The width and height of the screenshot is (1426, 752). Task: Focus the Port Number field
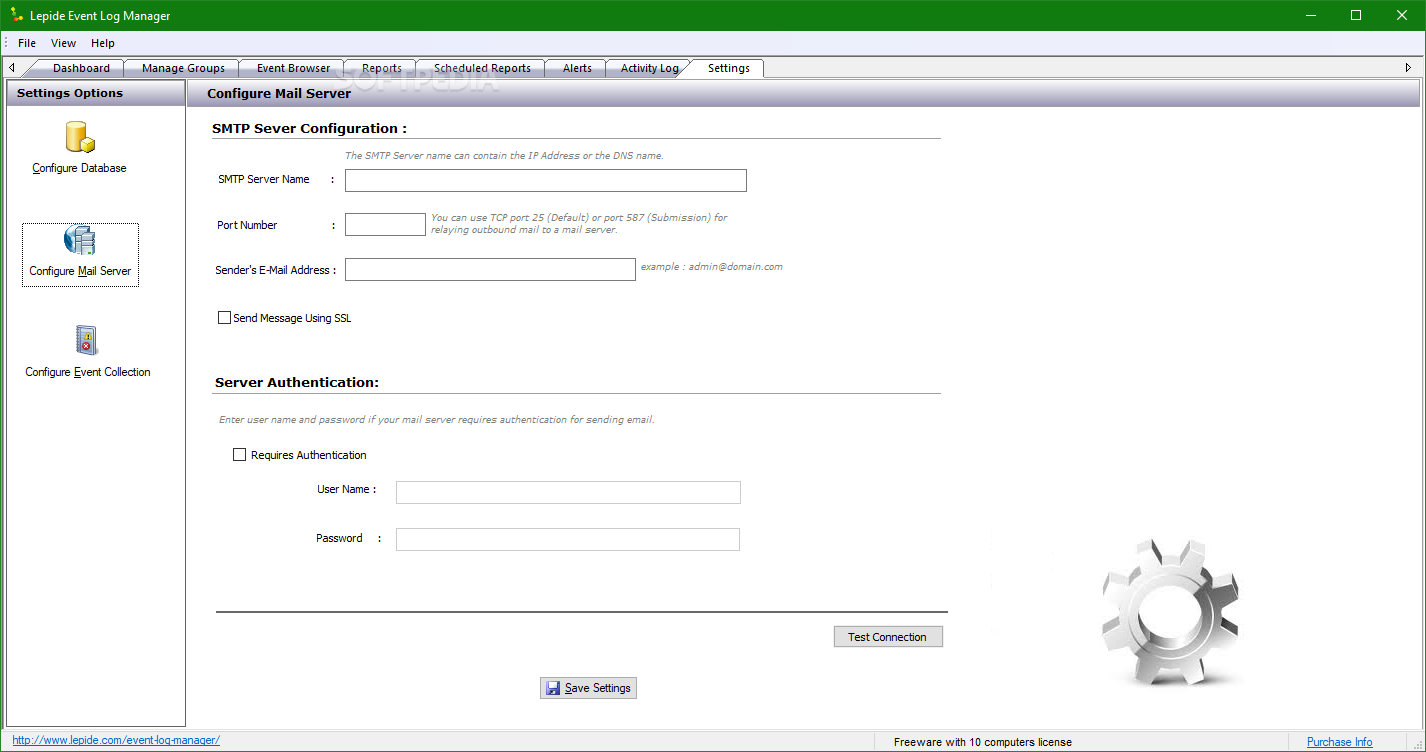point(385,225)
